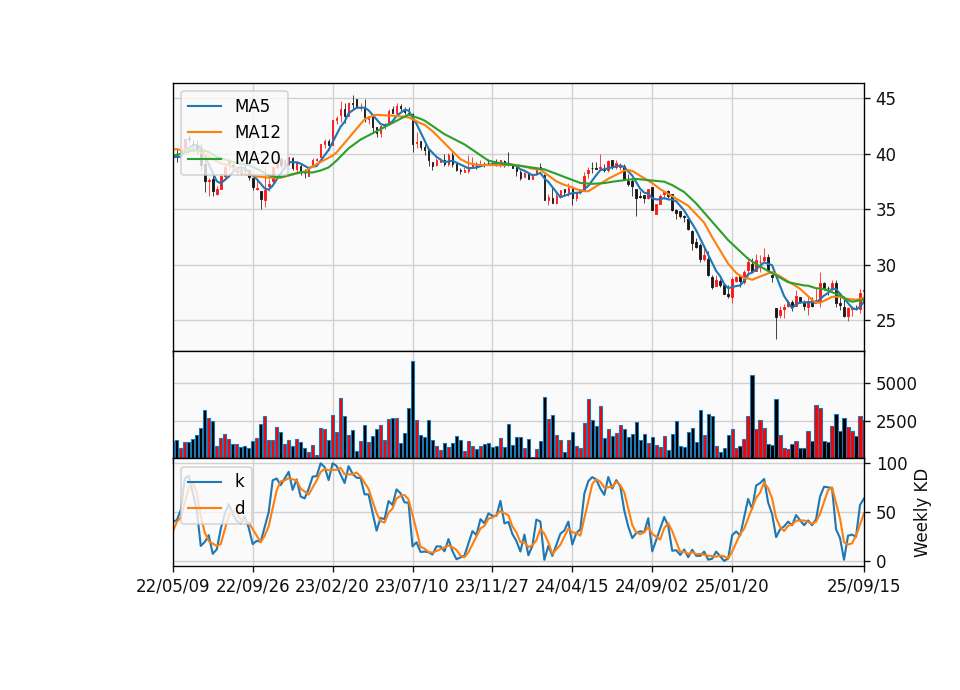Click the KD axis value 50
960x690 pixels.
[x=885, y=513]
